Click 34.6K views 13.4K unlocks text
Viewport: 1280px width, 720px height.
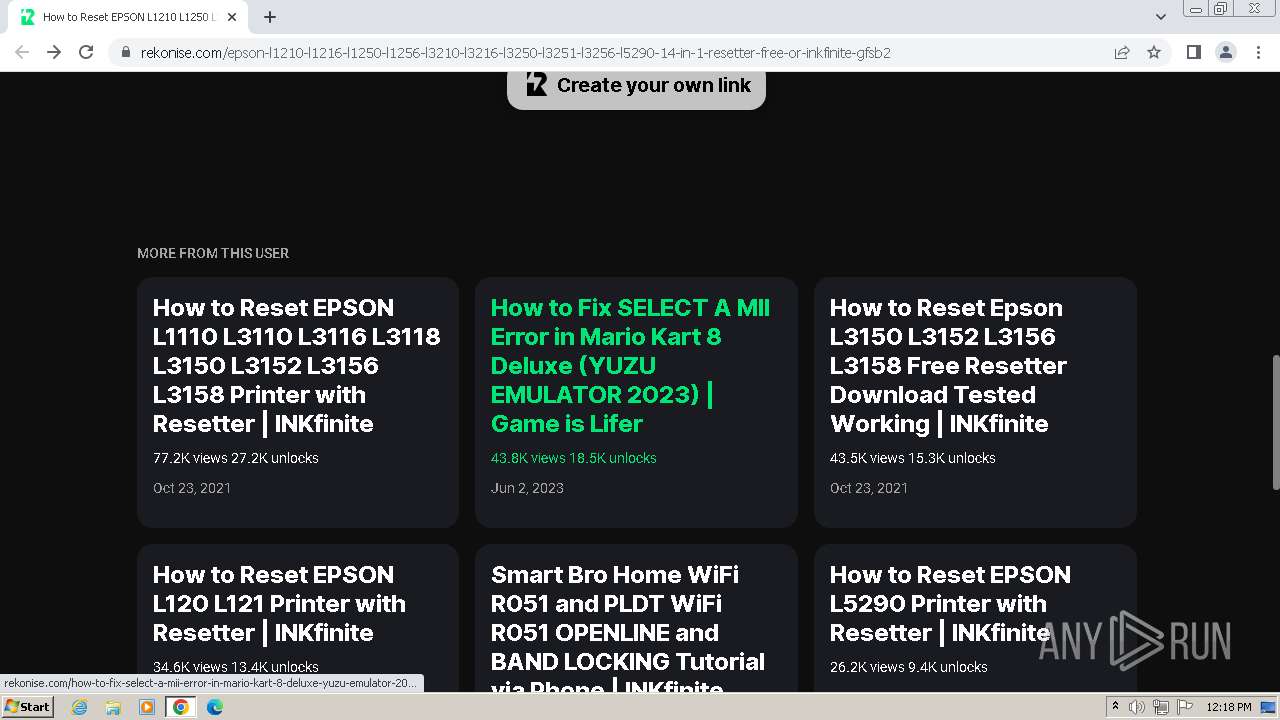pos(236,667)
